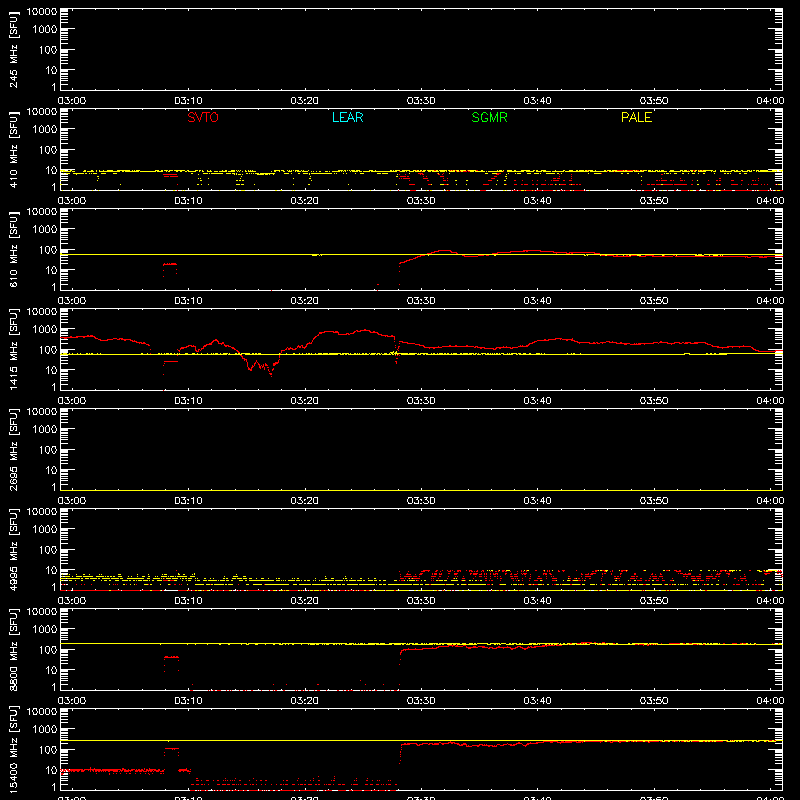This screenshot has height=800, width=800.
Task: Click the 1000 y-axis value on 410 MHz panel
Action: [45, 130]
